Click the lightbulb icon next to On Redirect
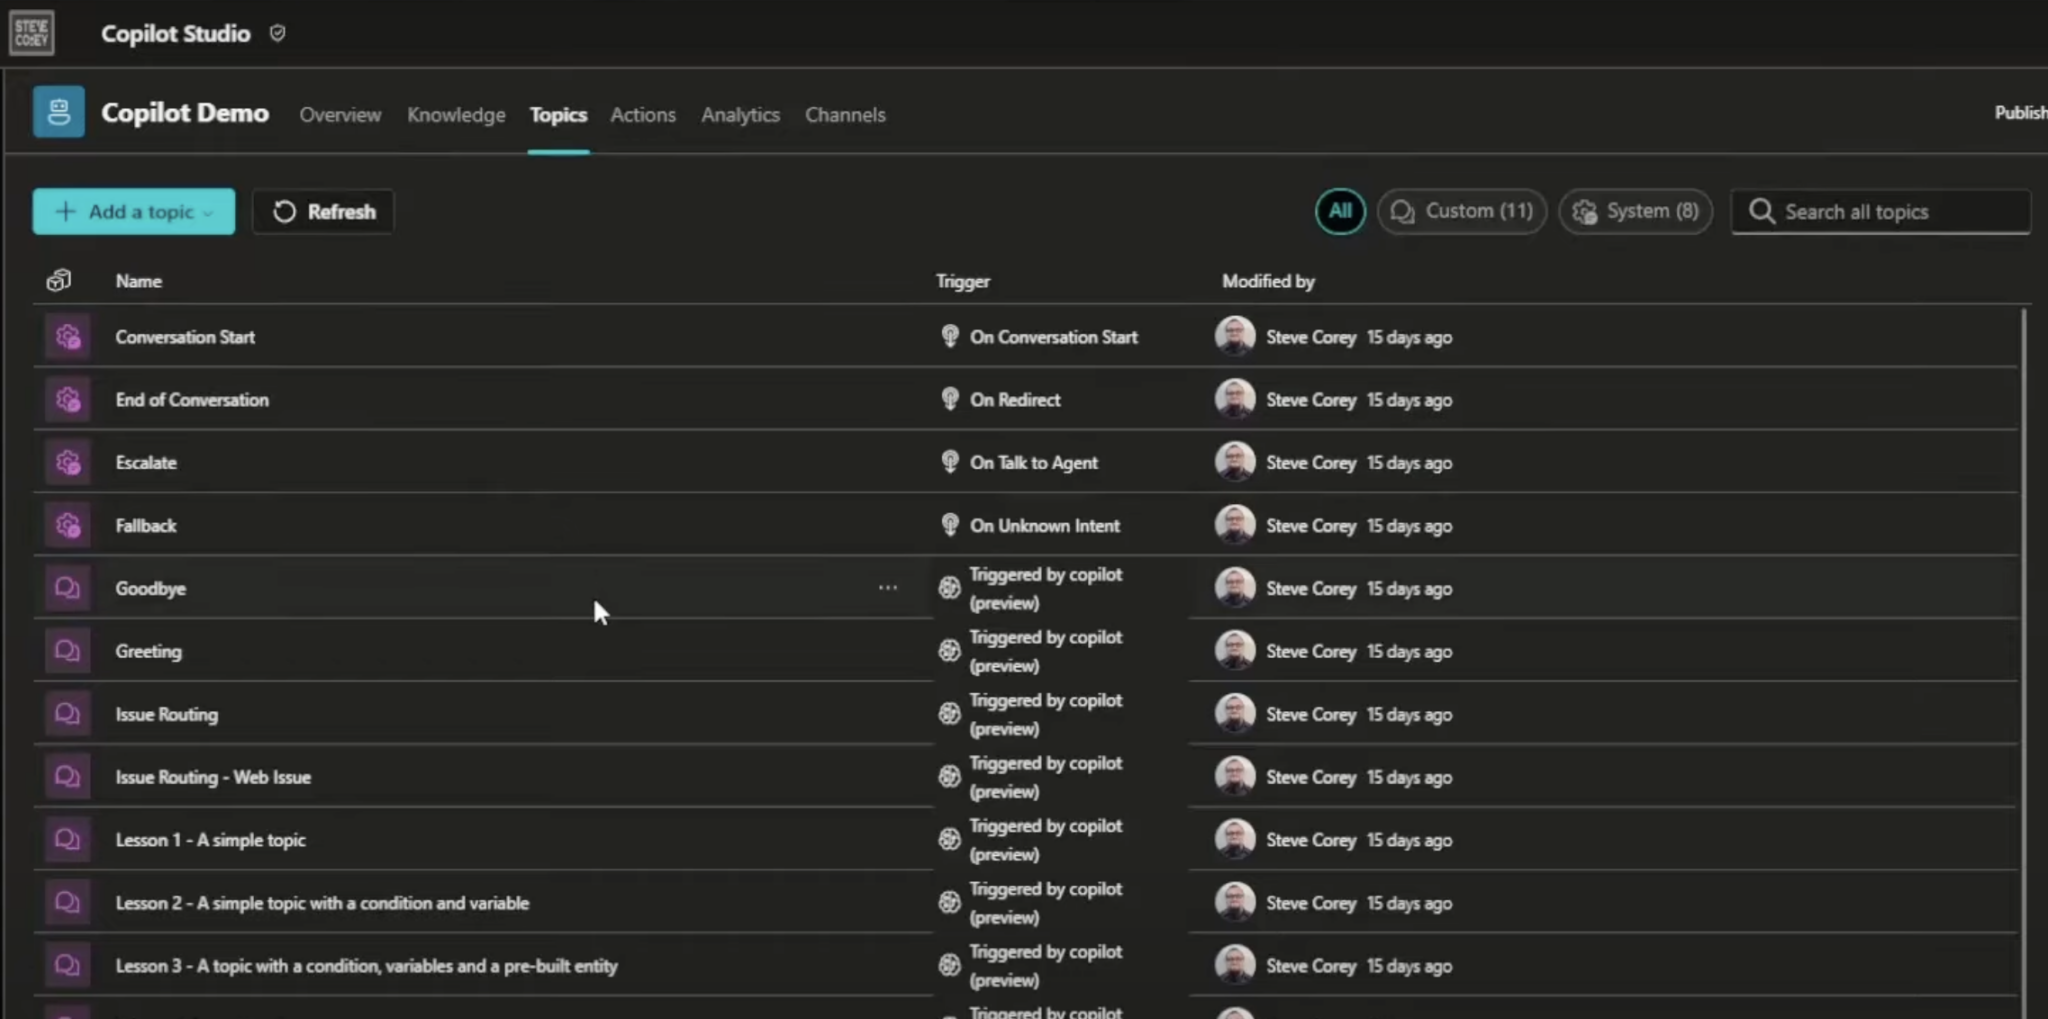Screen dimensions: 2048x1019 (950, 399)
